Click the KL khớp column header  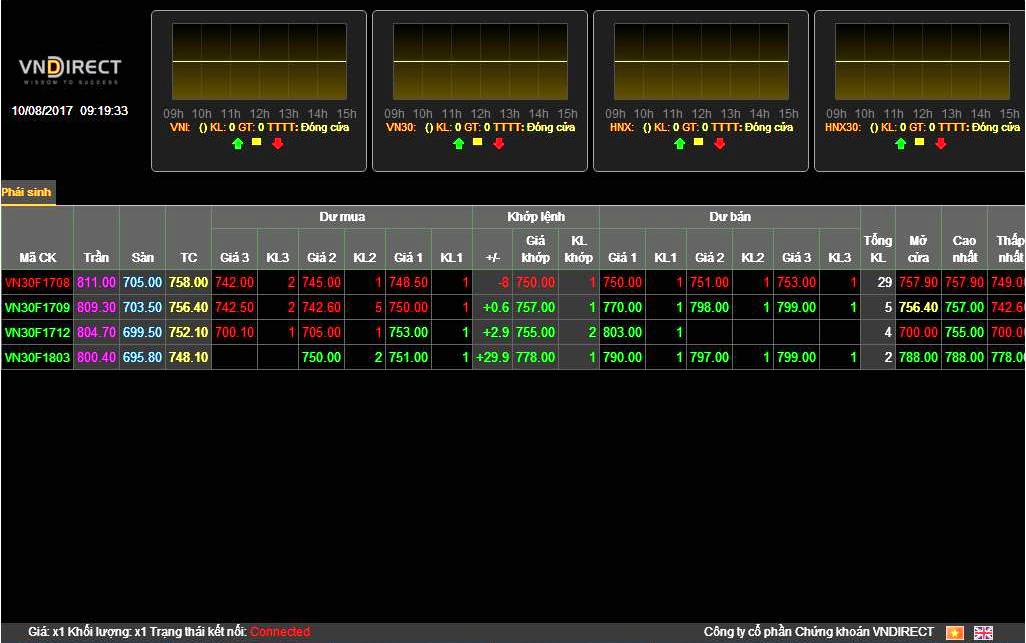tap(578, 249)
